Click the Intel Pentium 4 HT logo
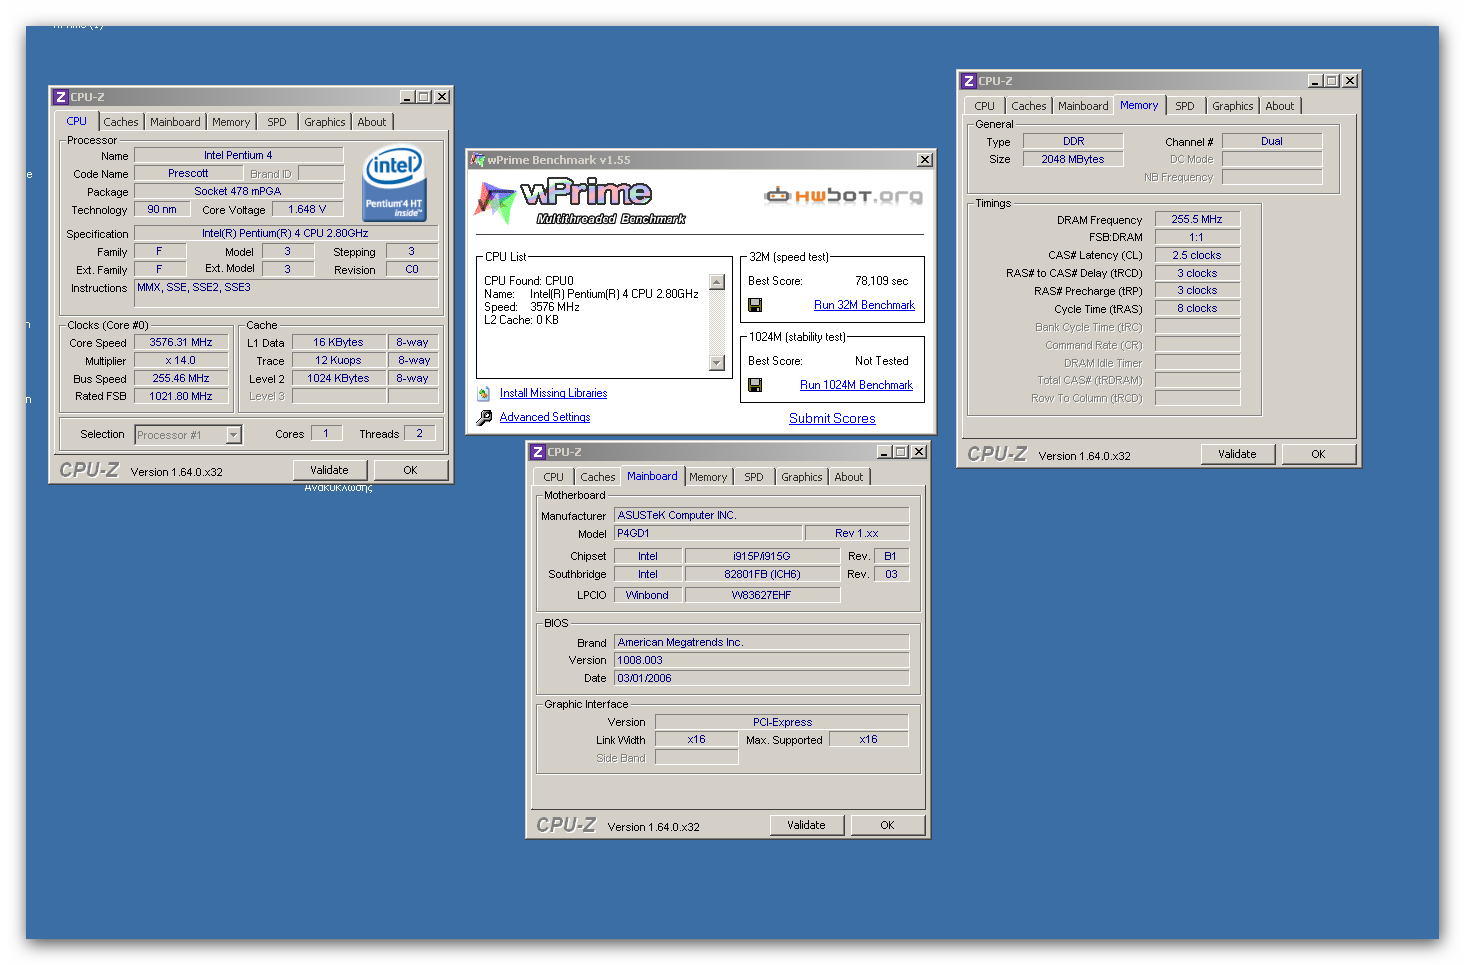The height and width of the screenshot is (965, 1465). [394, 183]
